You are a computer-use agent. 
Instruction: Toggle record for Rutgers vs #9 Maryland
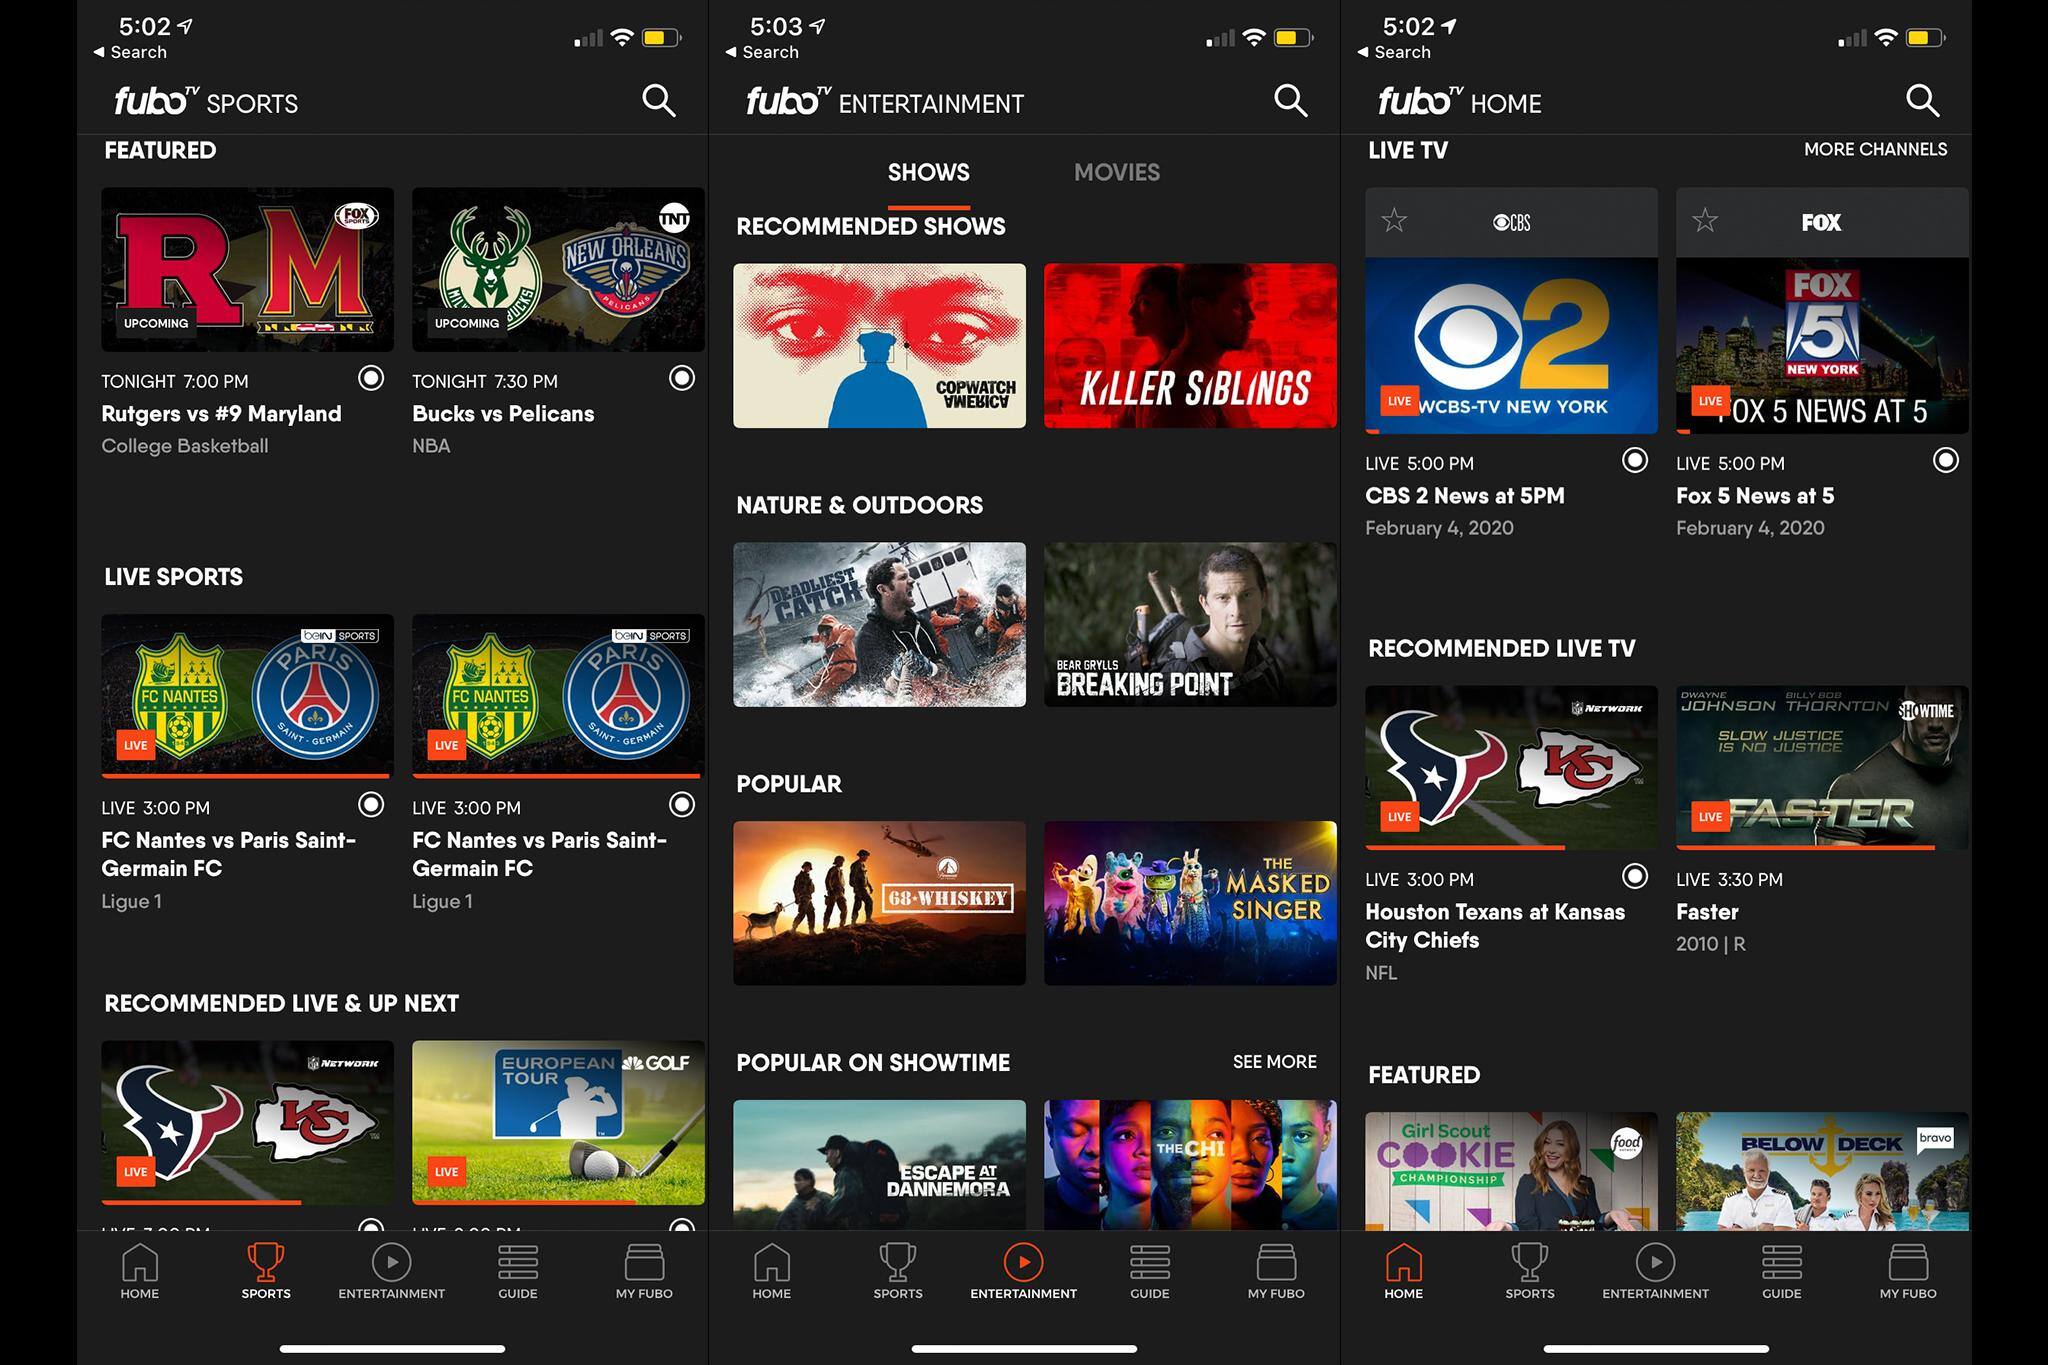(x=371, y=378)
